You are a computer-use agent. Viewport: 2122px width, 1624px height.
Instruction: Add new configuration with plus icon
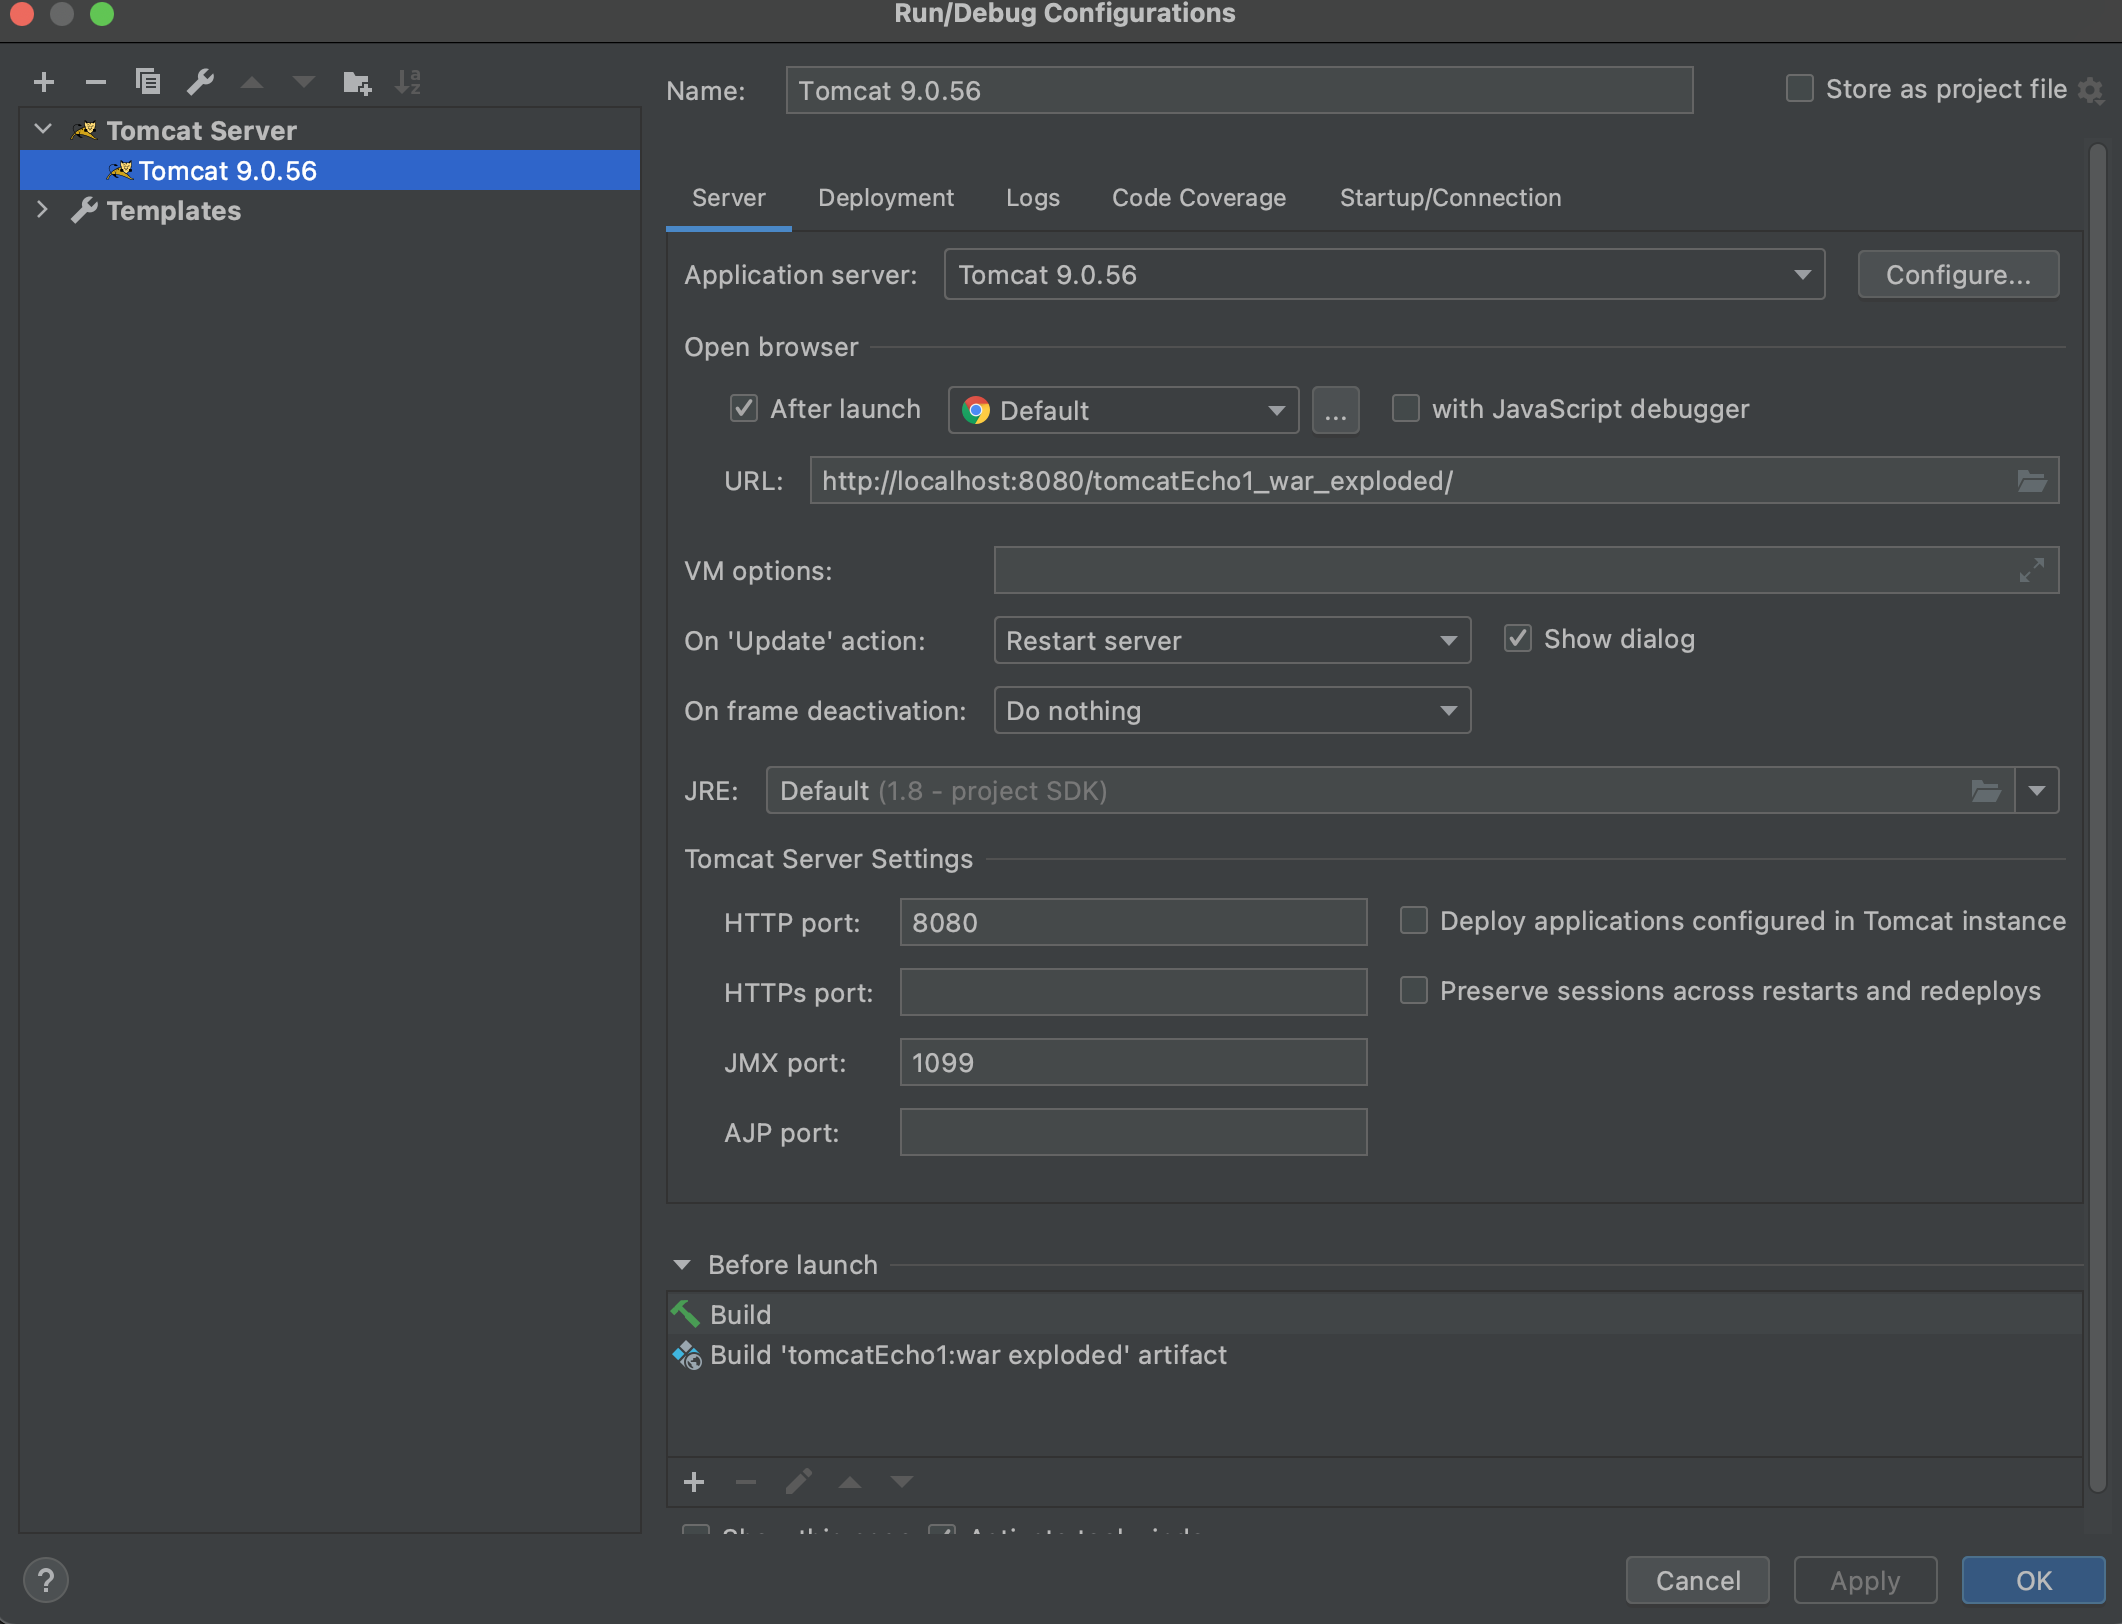click(x=44, y=82)
